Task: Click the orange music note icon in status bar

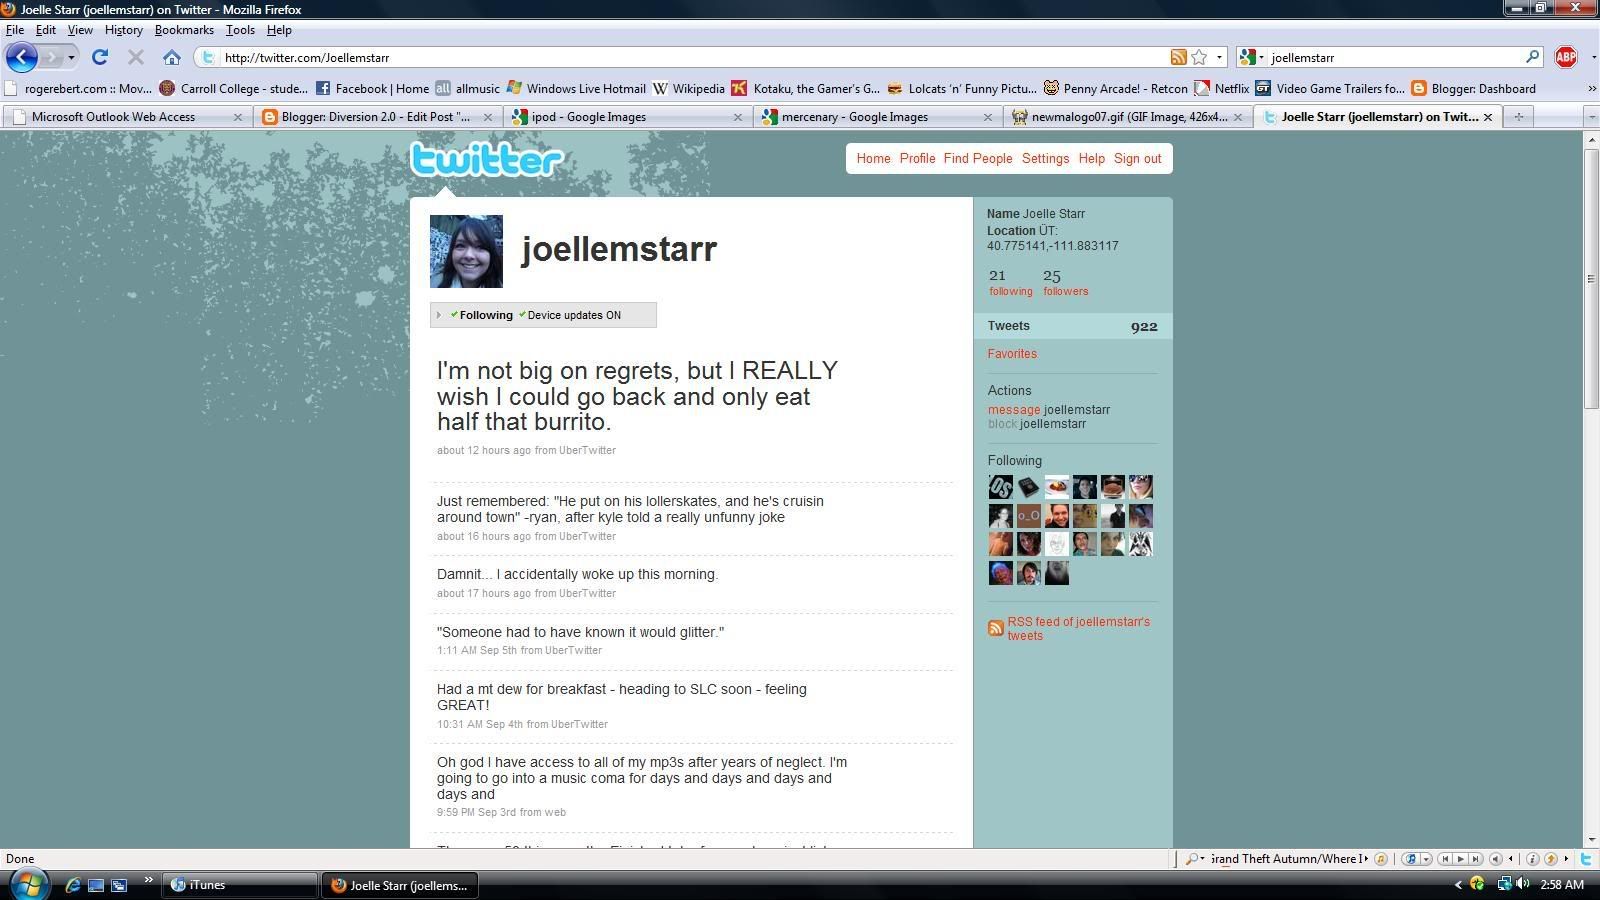Action: 1381,859
